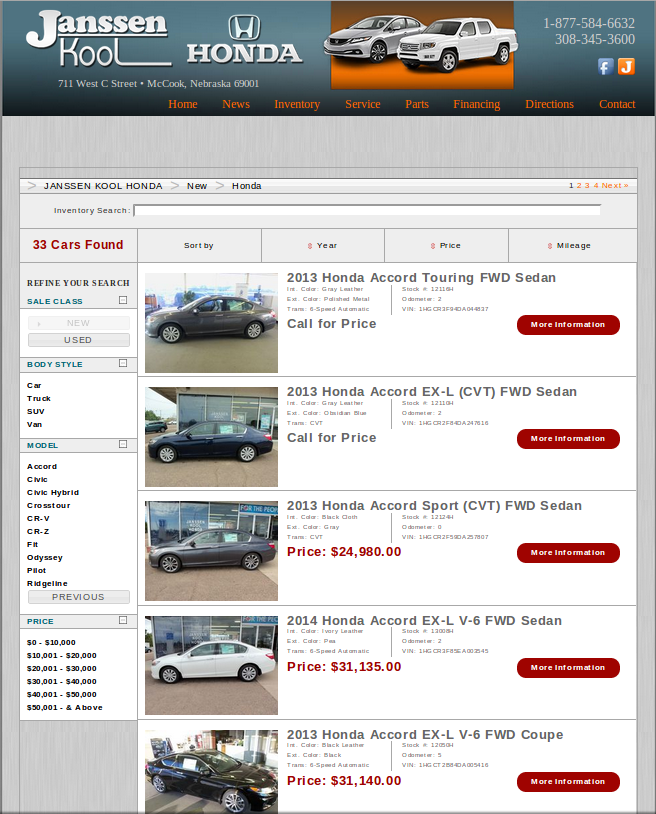Select the USED sale class button
This screenshot has width=656, height=814.
point(78,340)
